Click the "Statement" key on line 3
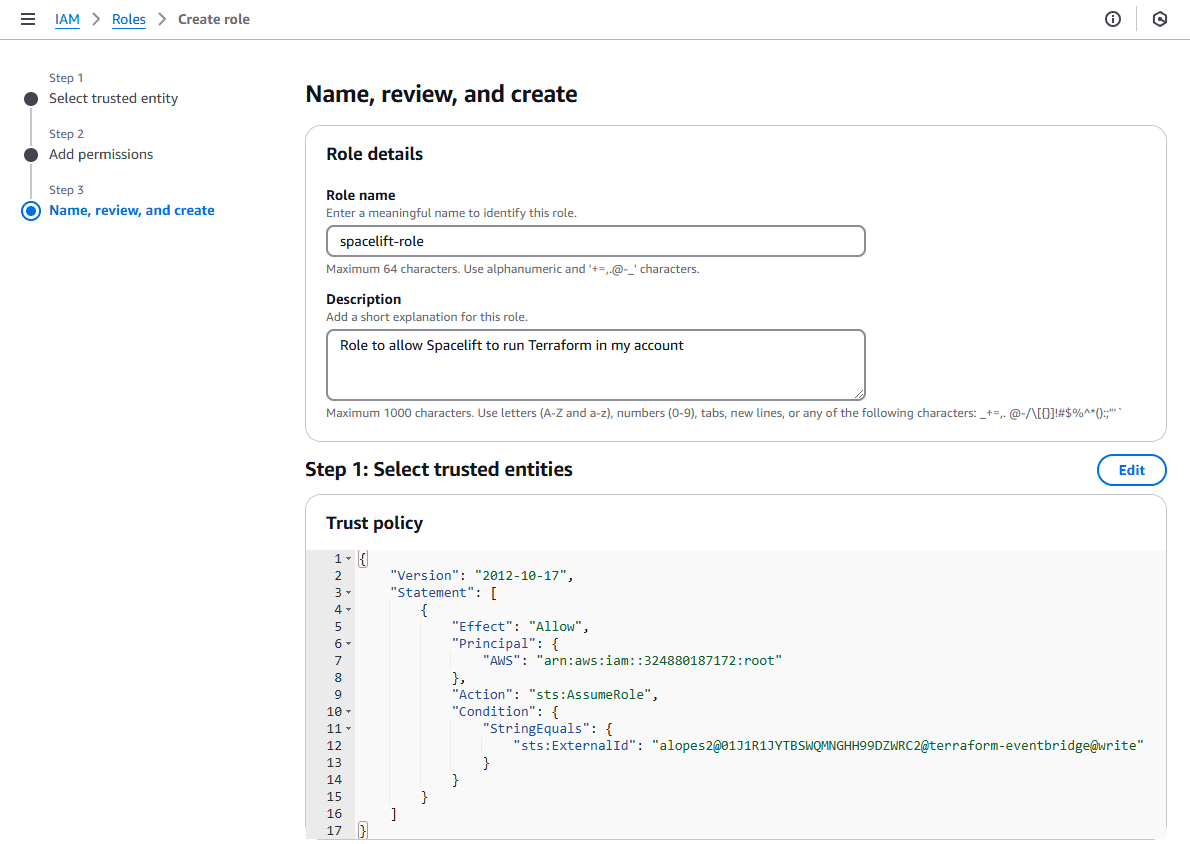This screenshot has height=844, width=1190. (433, 593)
